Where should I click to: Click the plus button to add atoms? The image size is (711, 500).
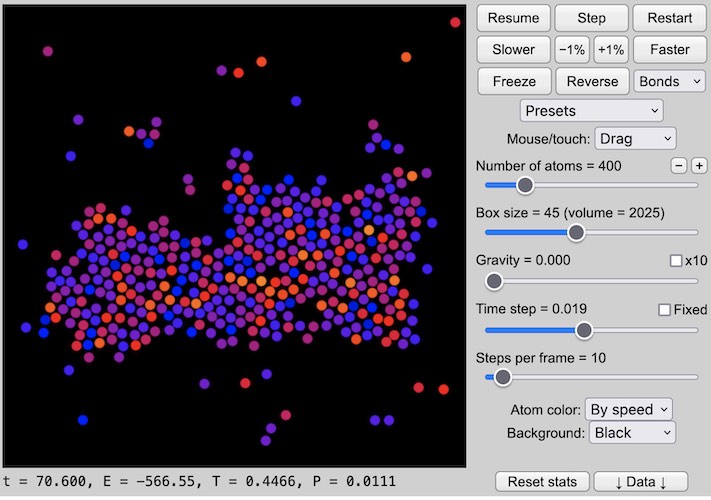[x=699, y=165]
